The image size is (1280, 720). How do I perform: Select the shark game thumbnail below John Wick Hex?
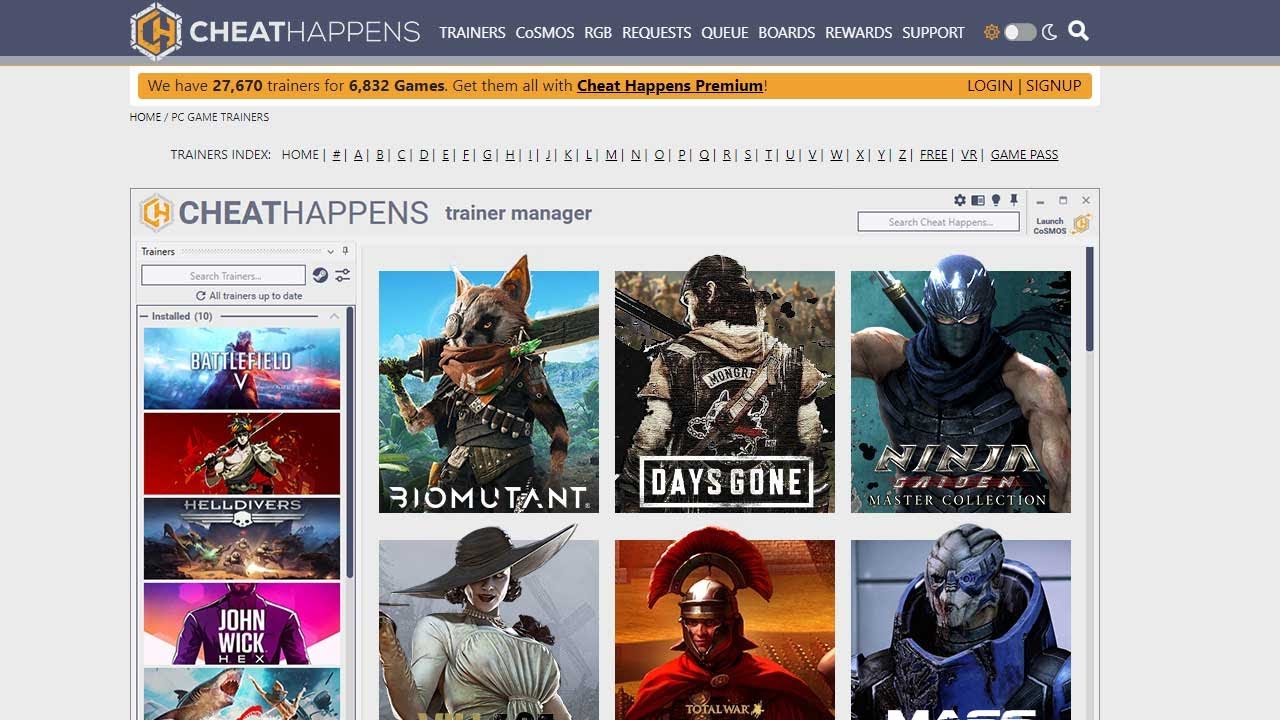[x=242, y=694]
